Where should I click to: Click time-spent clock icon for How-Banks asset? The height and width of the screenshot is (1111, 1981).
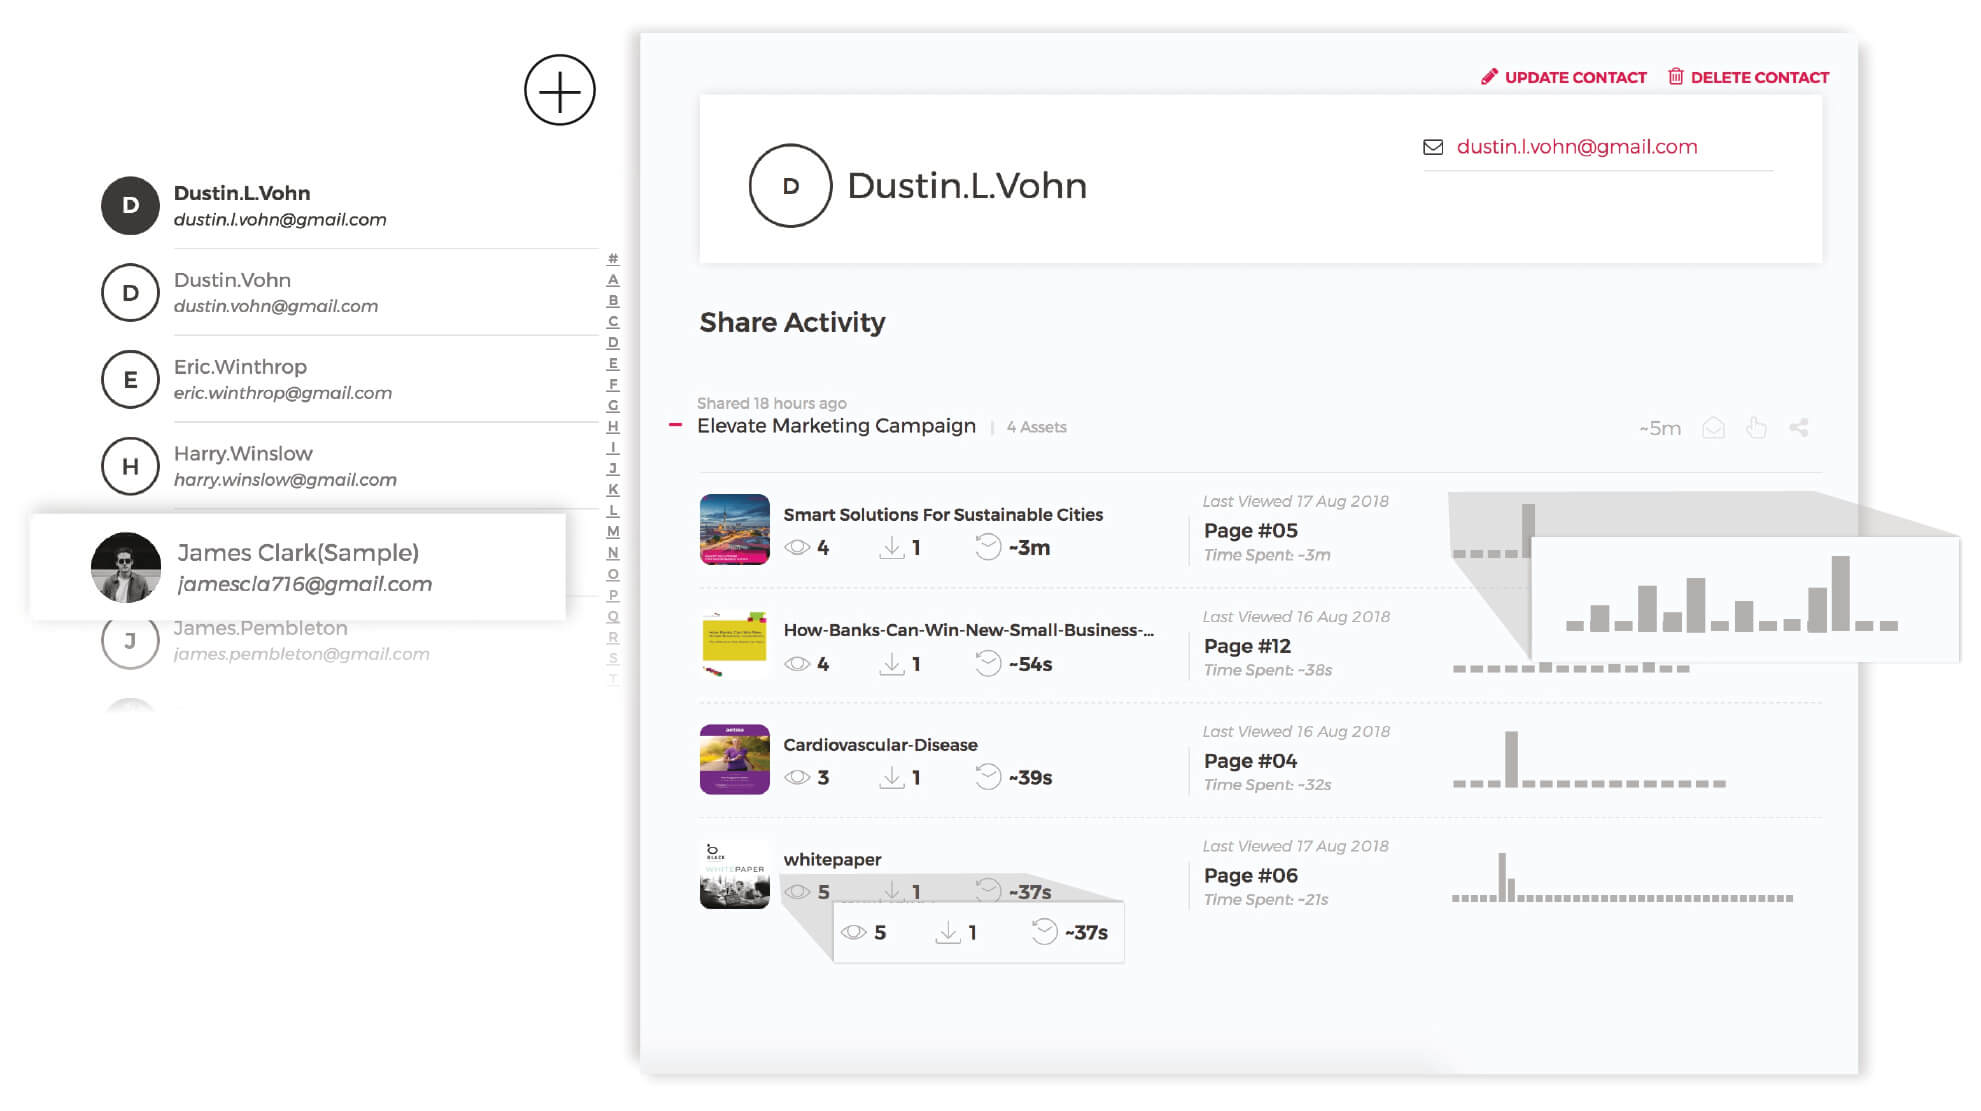tap(987, 663)
